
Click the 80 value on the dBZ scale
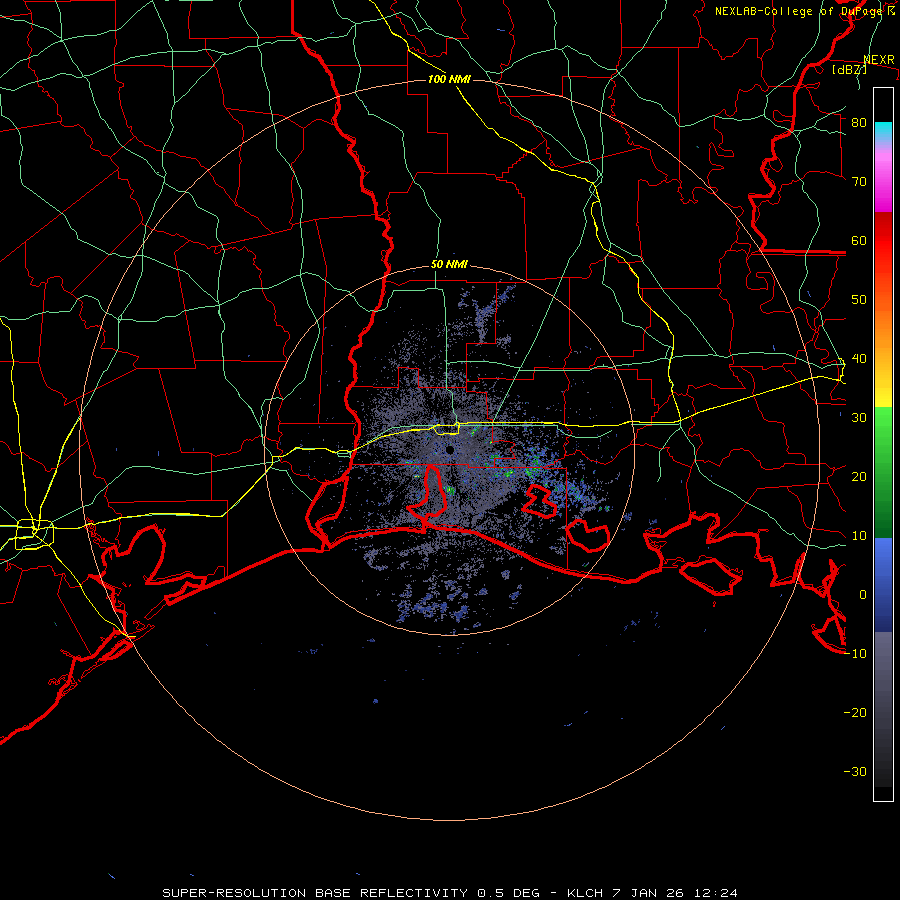pos(859,123)
